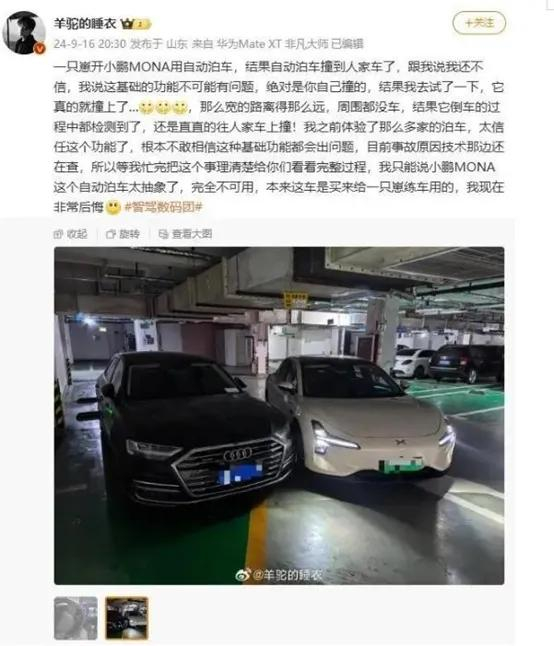Click the @羊驼的睡衣 watermark text
The width and height of the screenshot is (554, 646).
pyautogui.click(x=287, y=575)
